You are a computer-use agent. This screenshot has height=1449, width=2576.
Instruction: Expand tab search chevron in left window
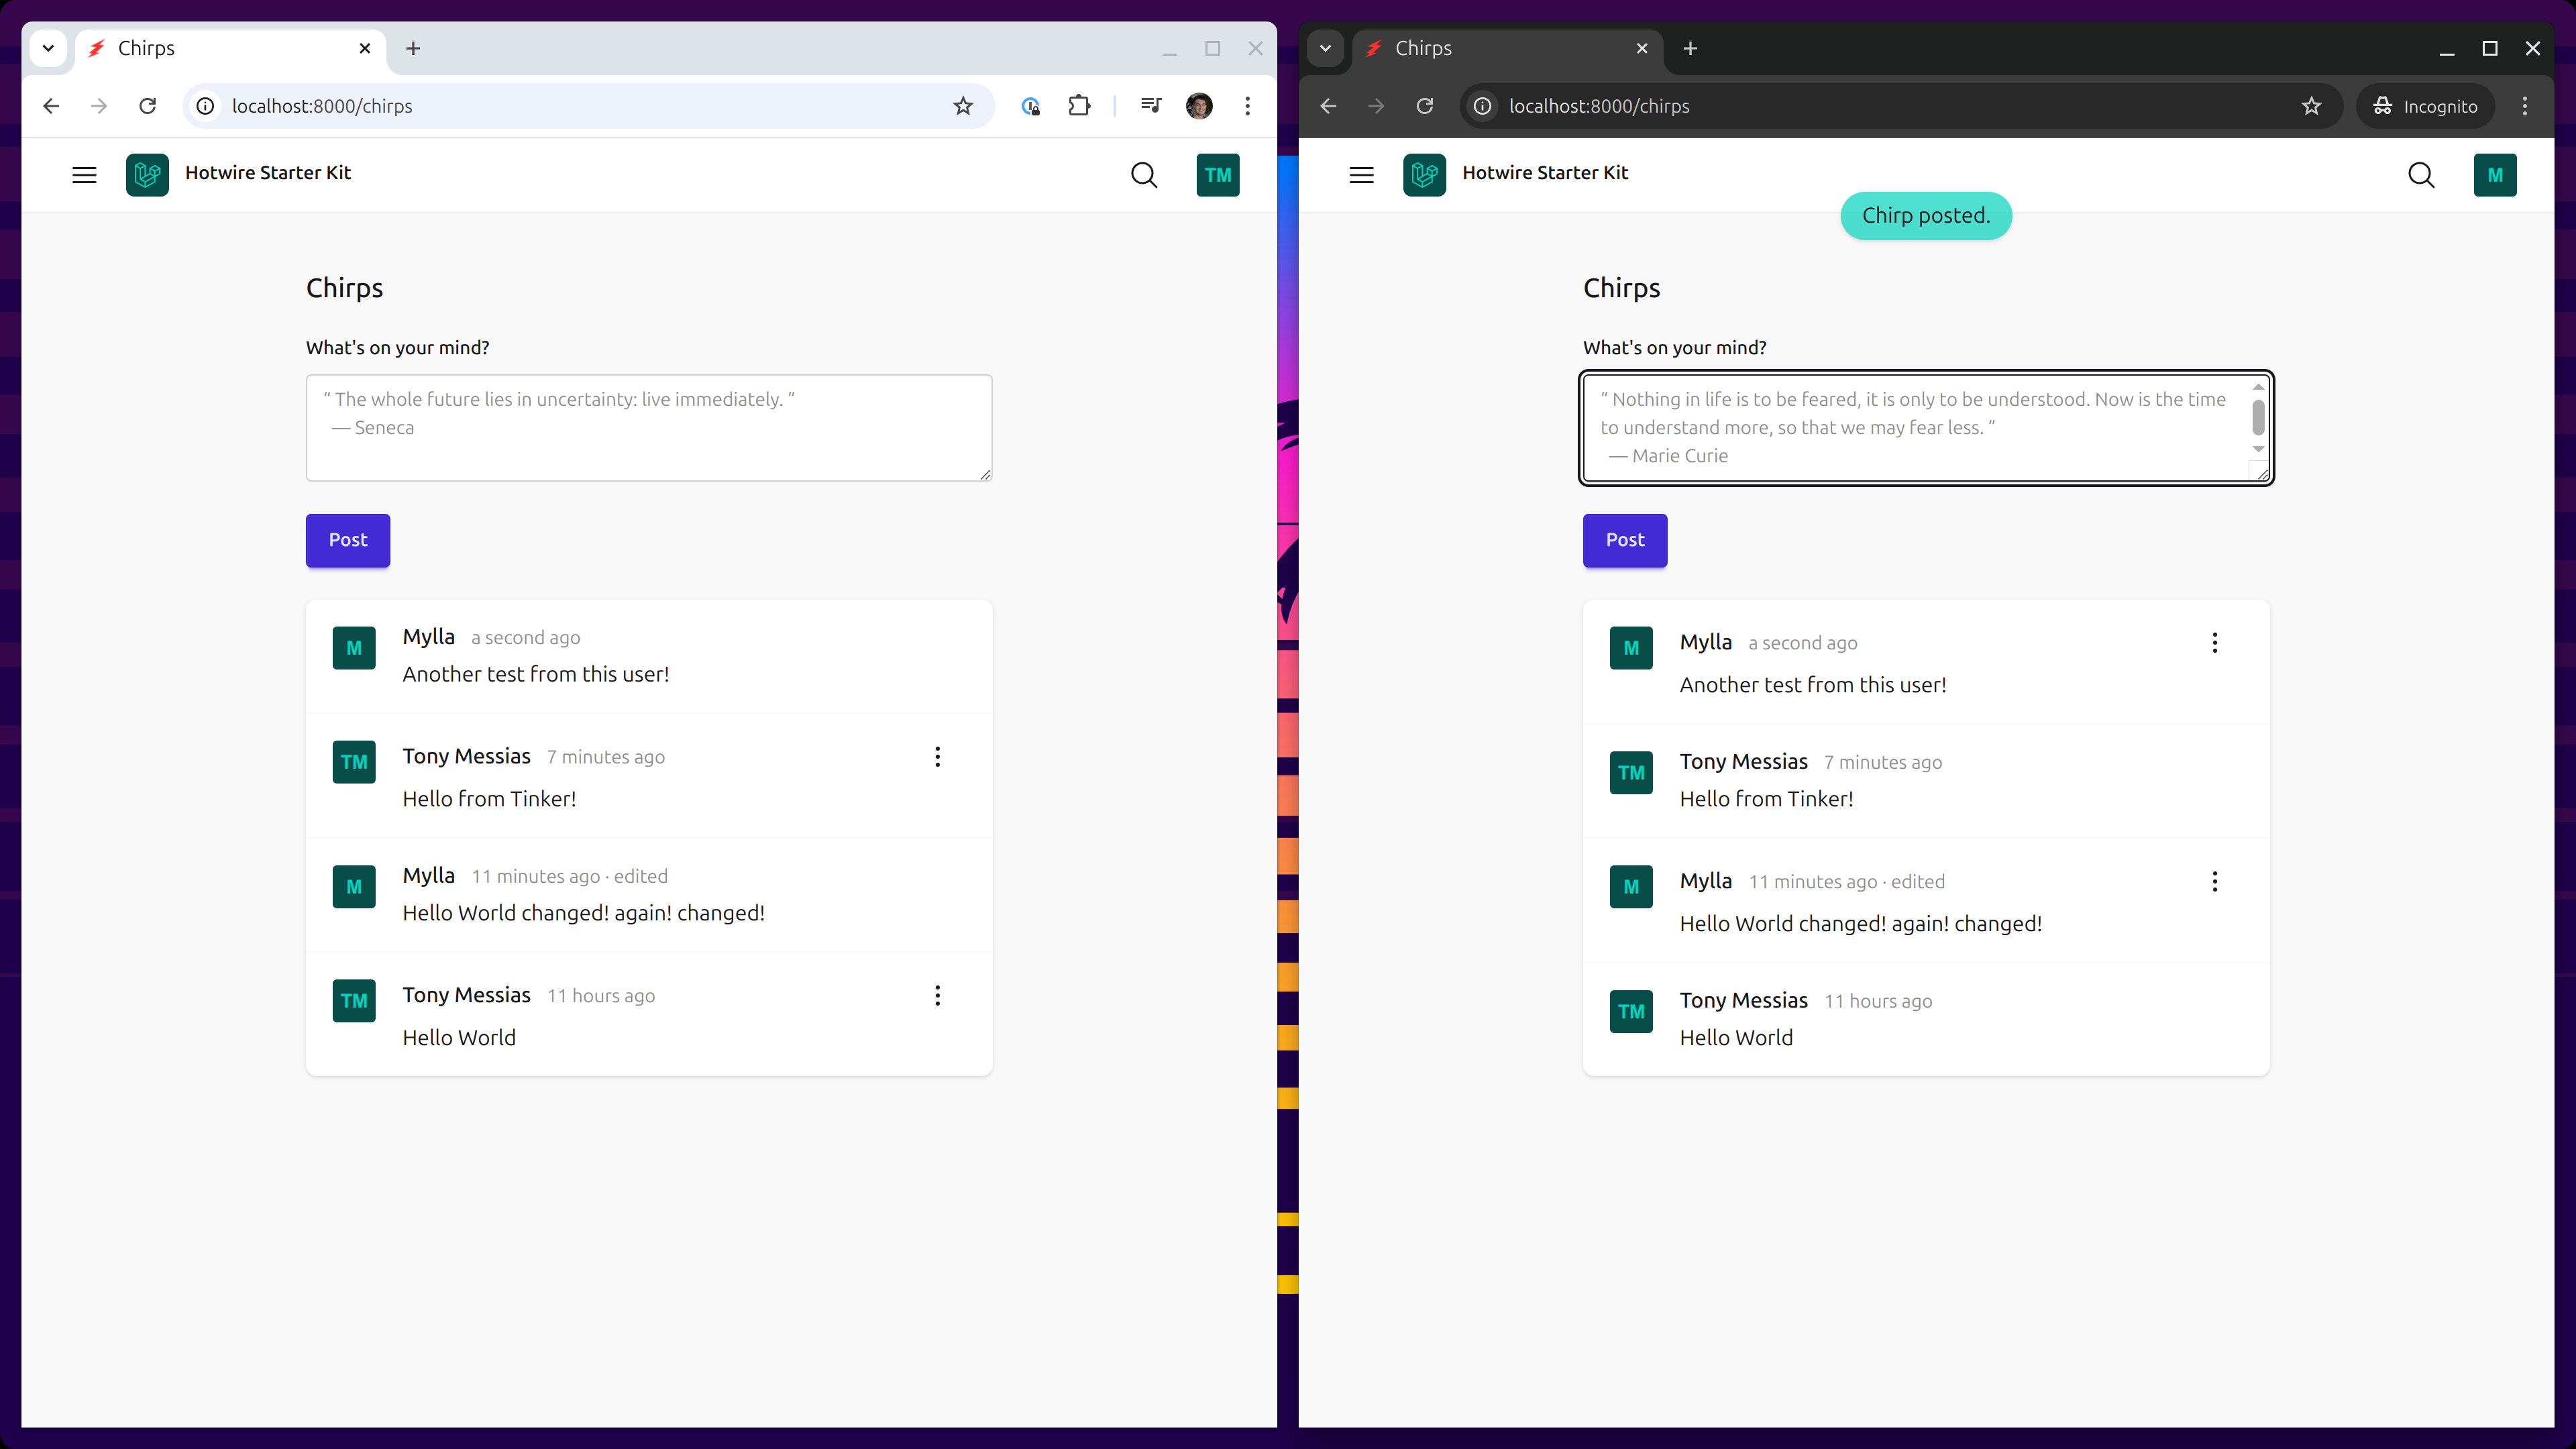(x=48, y=48)
